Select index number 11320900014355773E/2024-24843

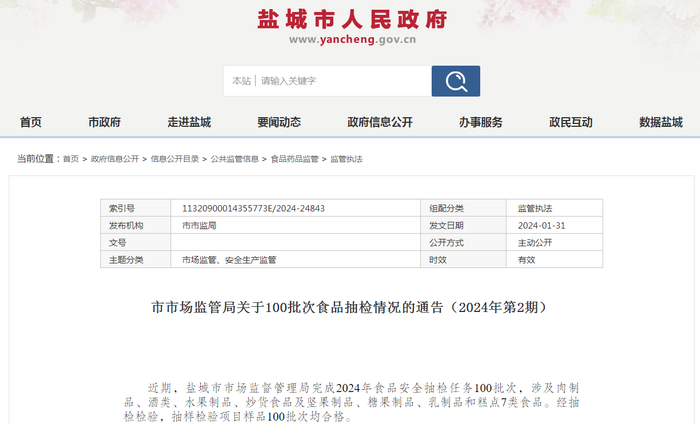point(253,208)
